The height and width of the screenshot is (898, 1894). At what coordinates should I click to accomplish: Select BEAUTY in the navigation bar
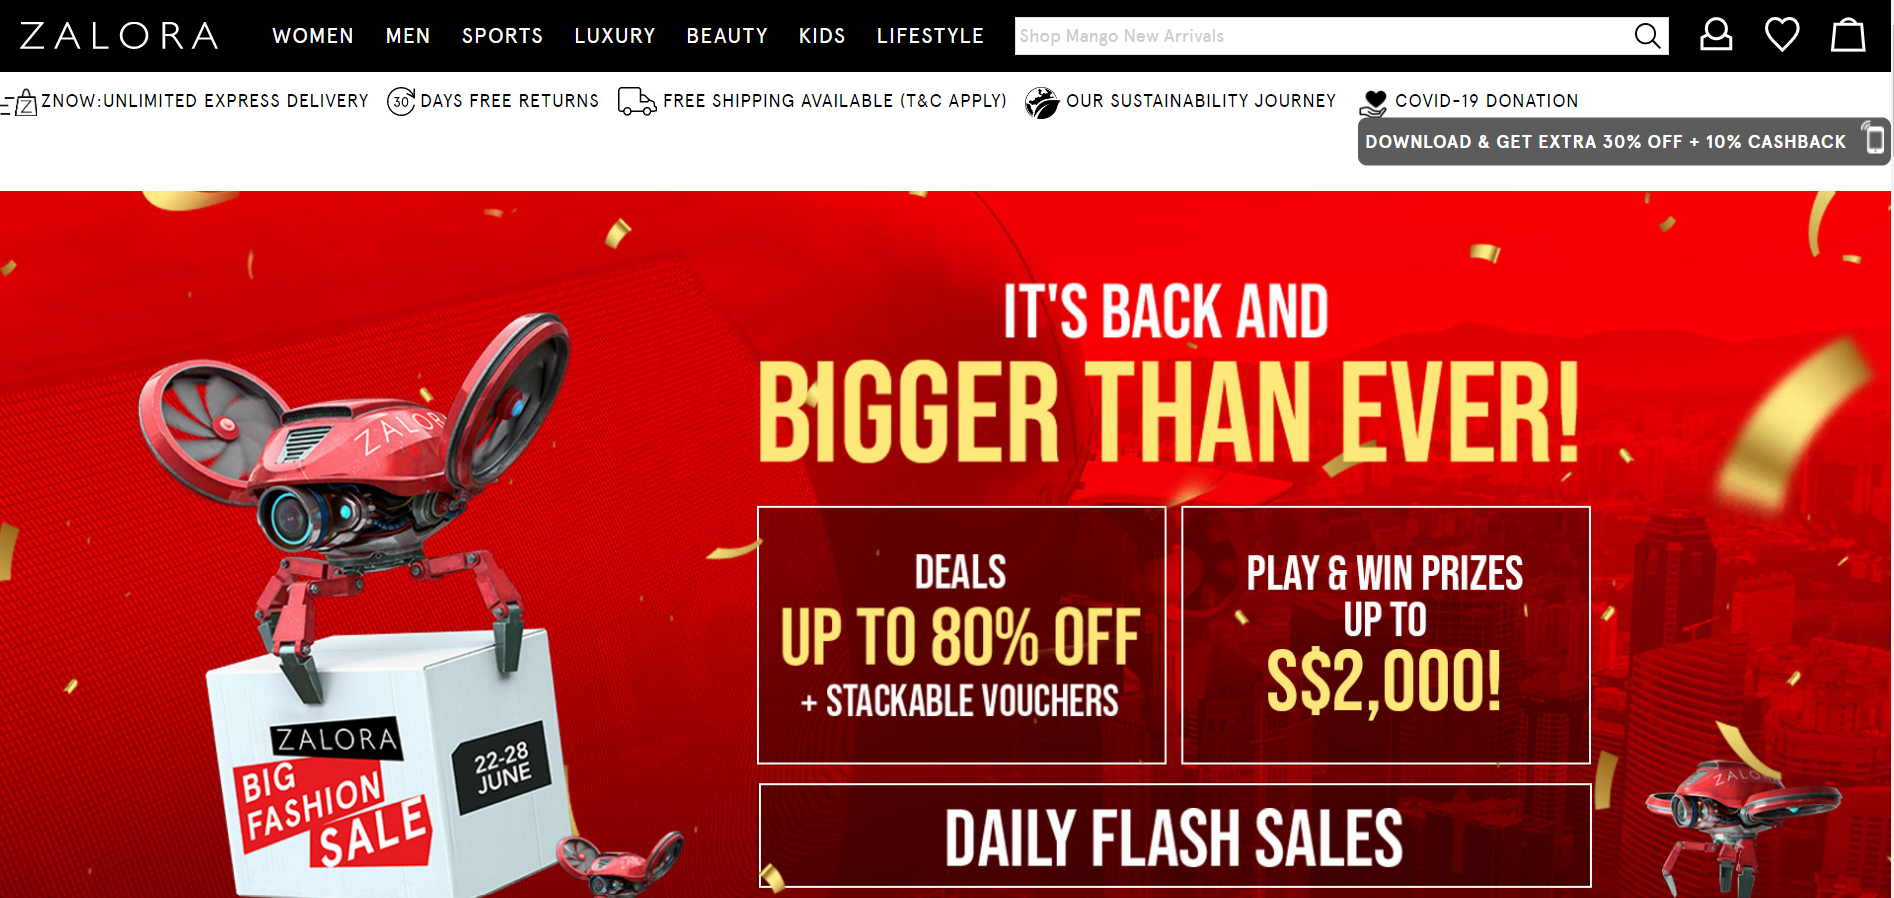(727, 36)
